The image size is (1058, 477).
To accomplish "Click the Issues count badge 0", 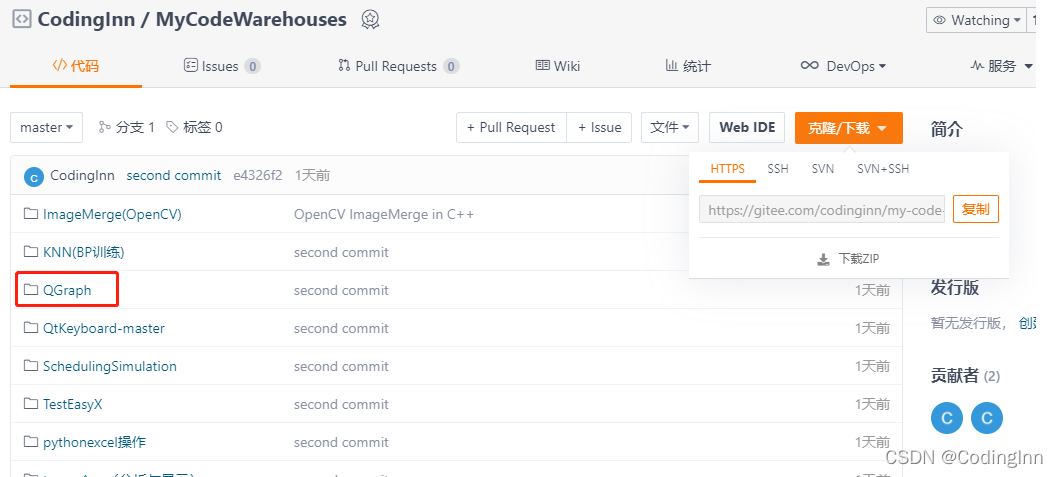I will click(252, 66).
